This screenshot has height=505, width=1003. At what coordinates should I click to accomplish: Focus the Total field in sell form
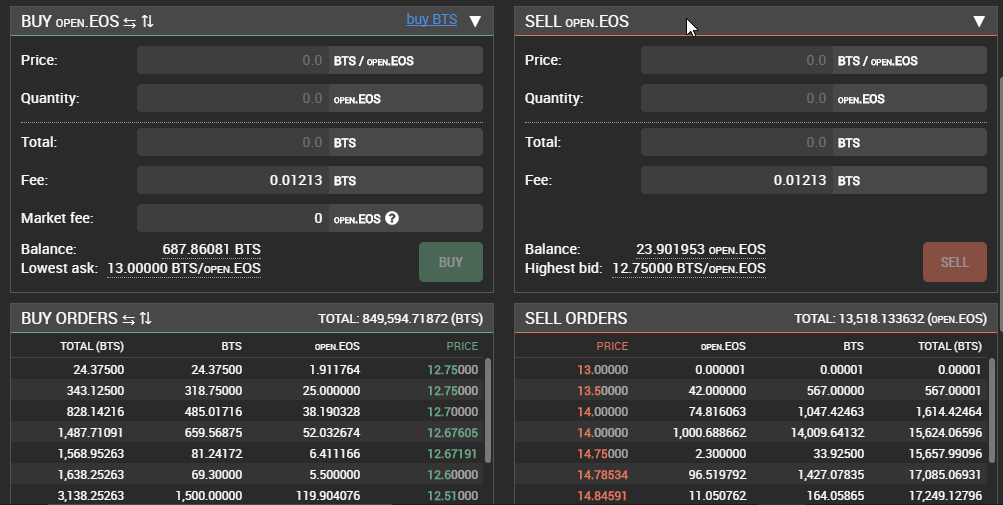pyautogui.click(x=737, y=142)
